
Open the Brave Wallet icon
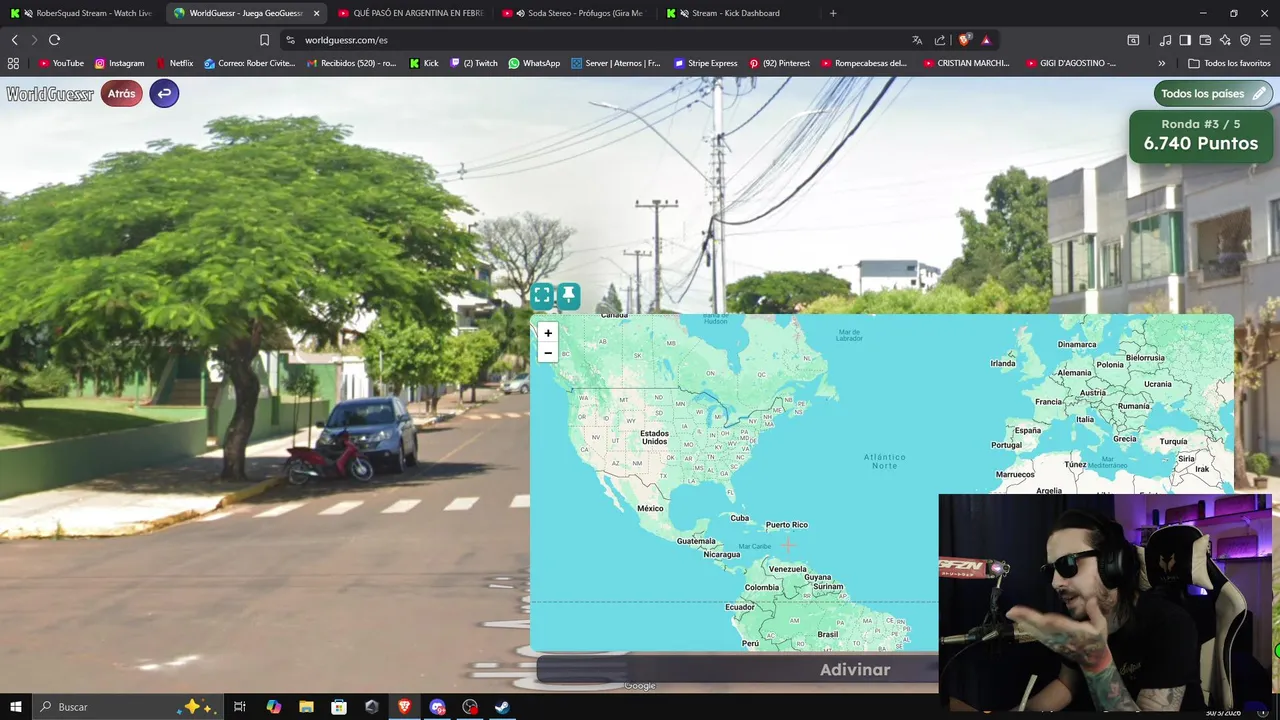point(1205,40)
